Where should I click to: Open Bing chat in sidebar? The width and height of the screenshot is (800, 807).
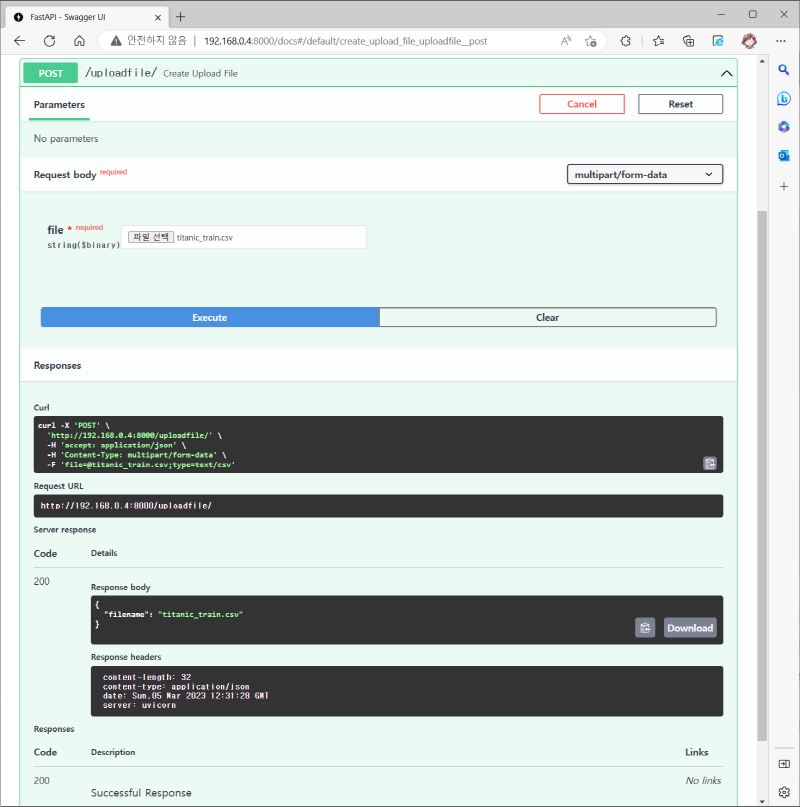(784, 98)
